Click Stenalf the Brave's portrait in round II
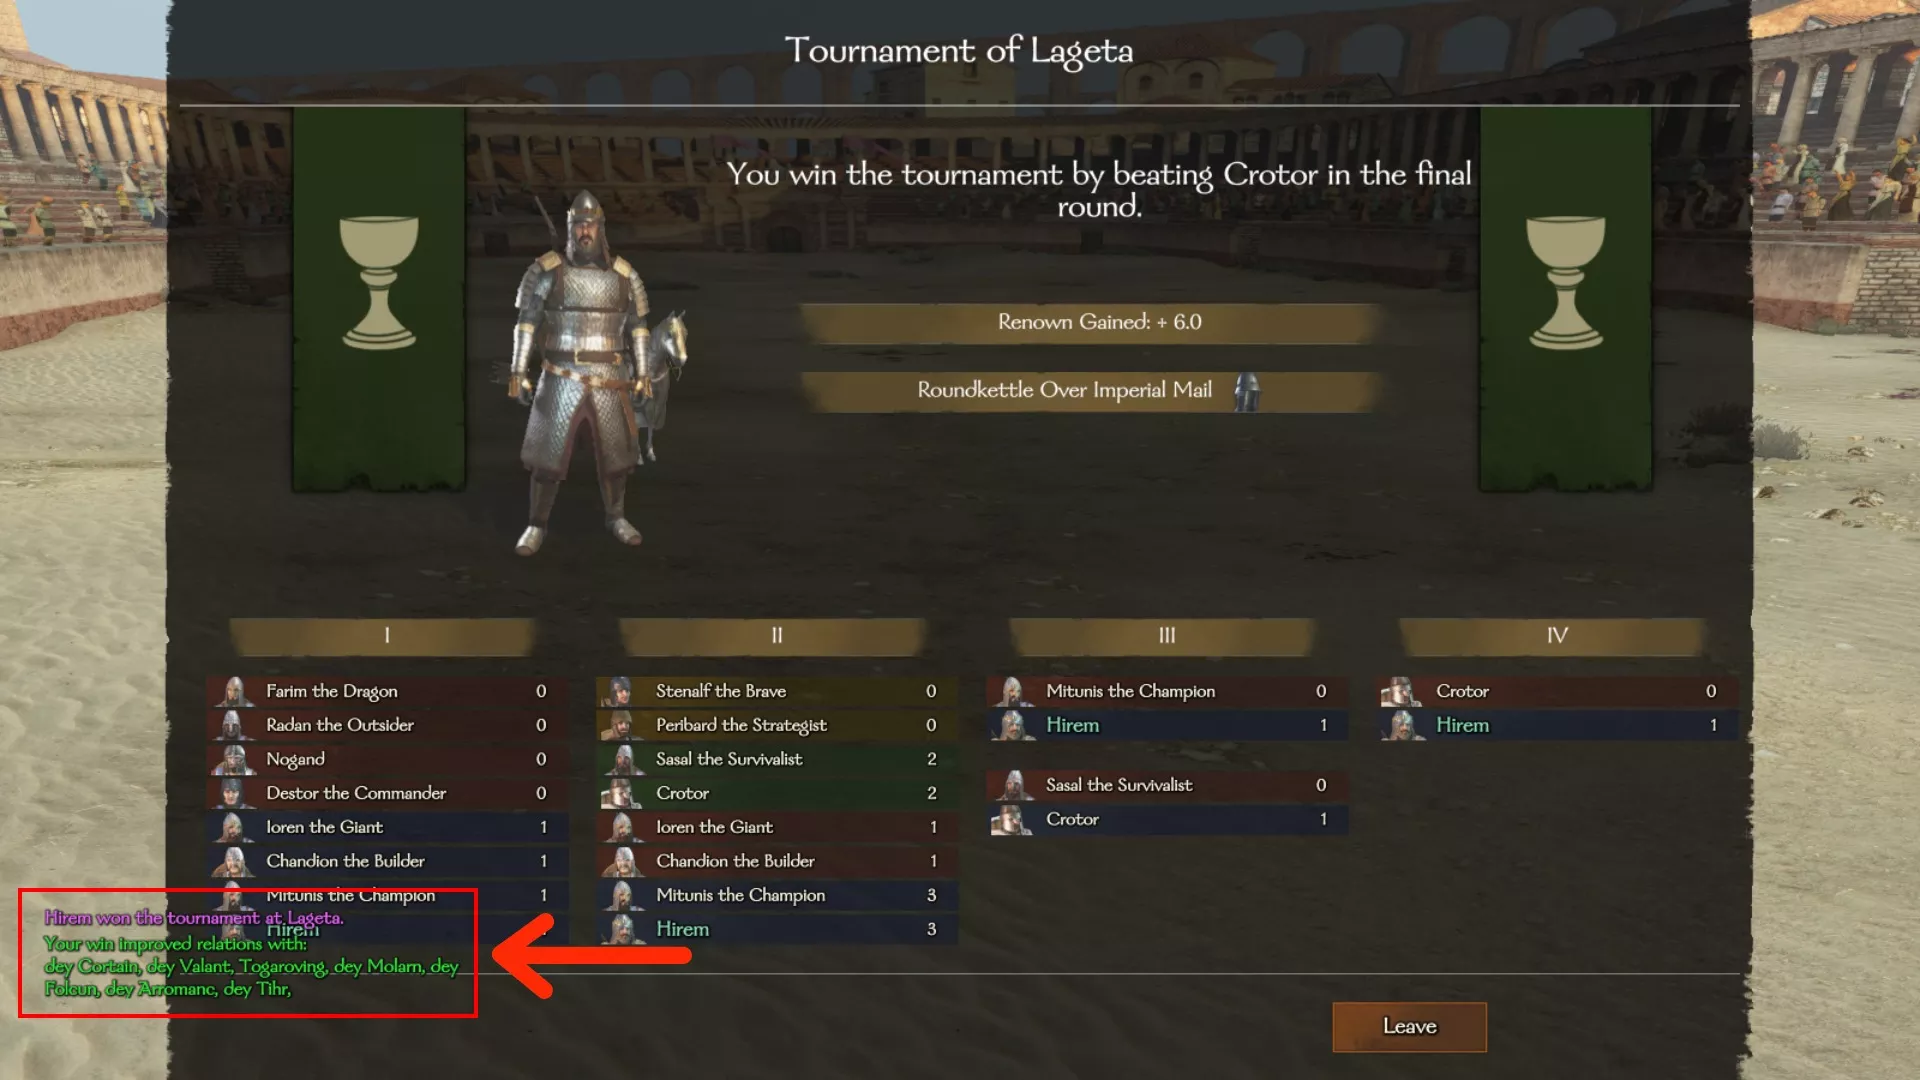 click(x=622, y=691)
